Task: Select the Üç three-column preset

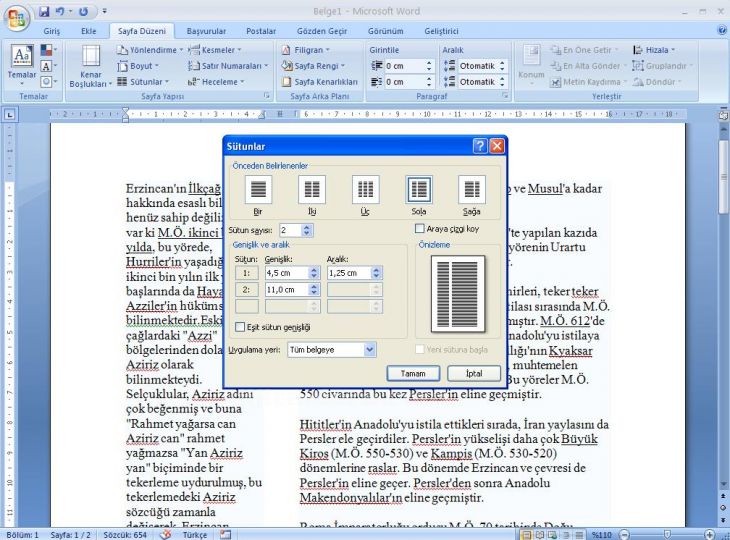Action: pyautogui.click(x=365, y=189)
